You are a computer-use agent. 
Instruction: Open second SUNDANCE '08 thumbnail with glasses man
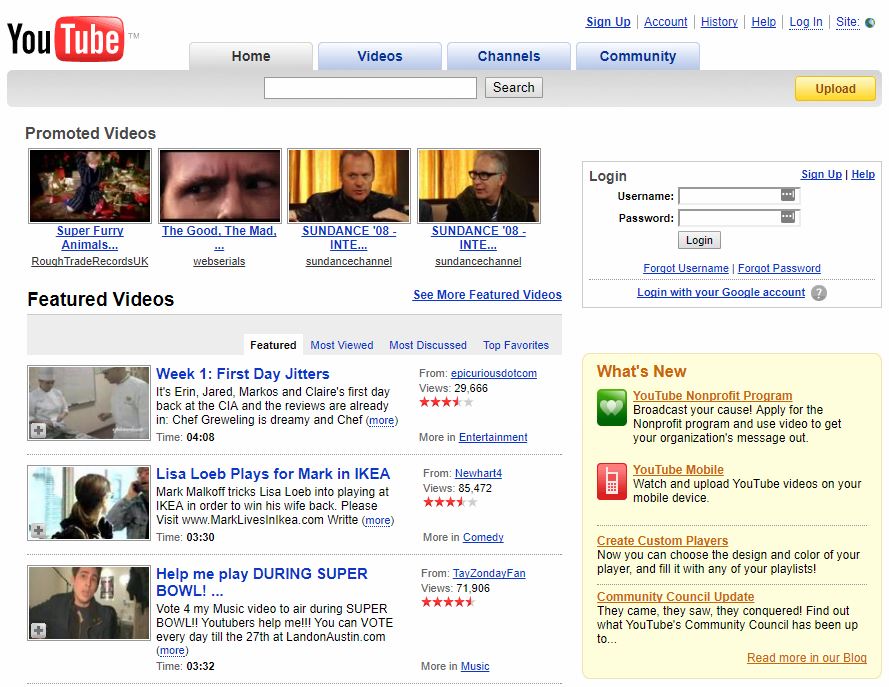point(479,186)
